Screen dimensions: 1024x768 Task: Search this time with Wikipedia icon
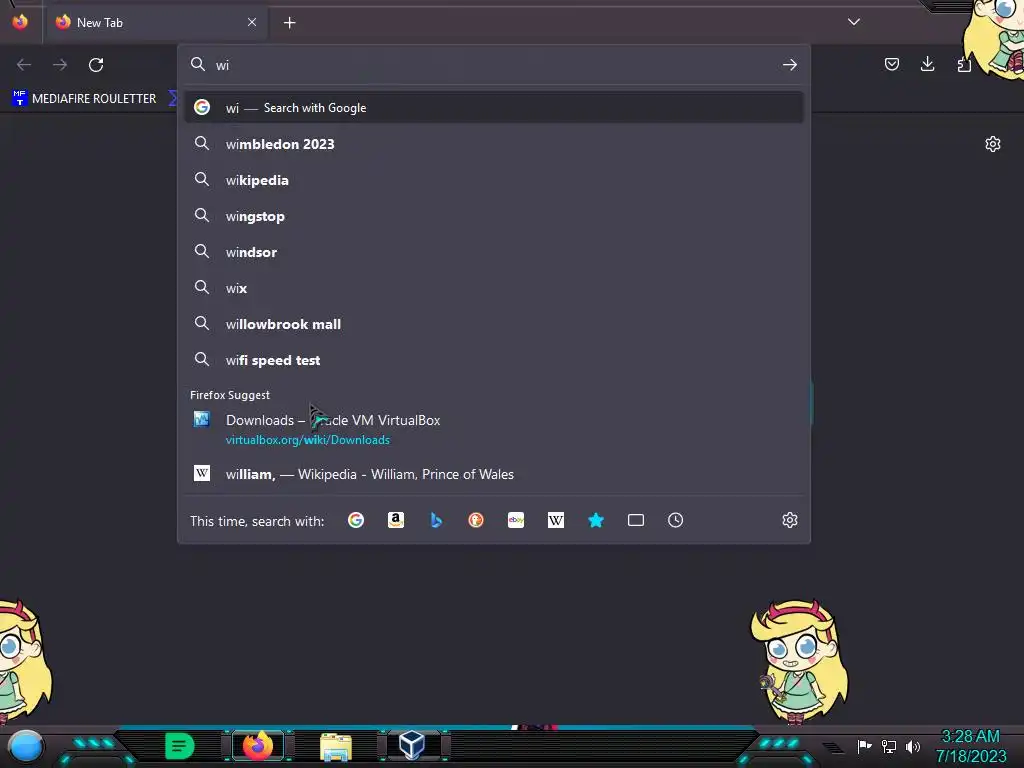pyautogui.click(x=556, y=520)
